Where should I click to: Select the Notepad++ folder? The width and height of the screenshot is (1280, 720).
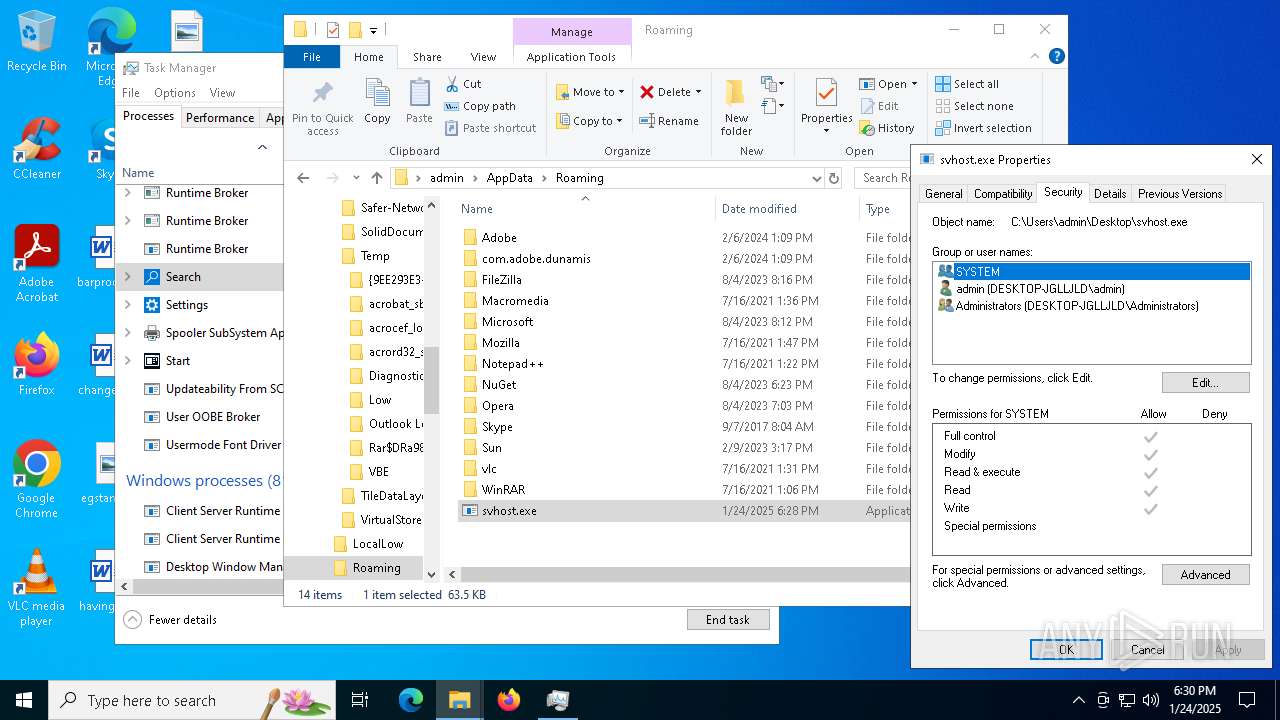coord(512,364)
